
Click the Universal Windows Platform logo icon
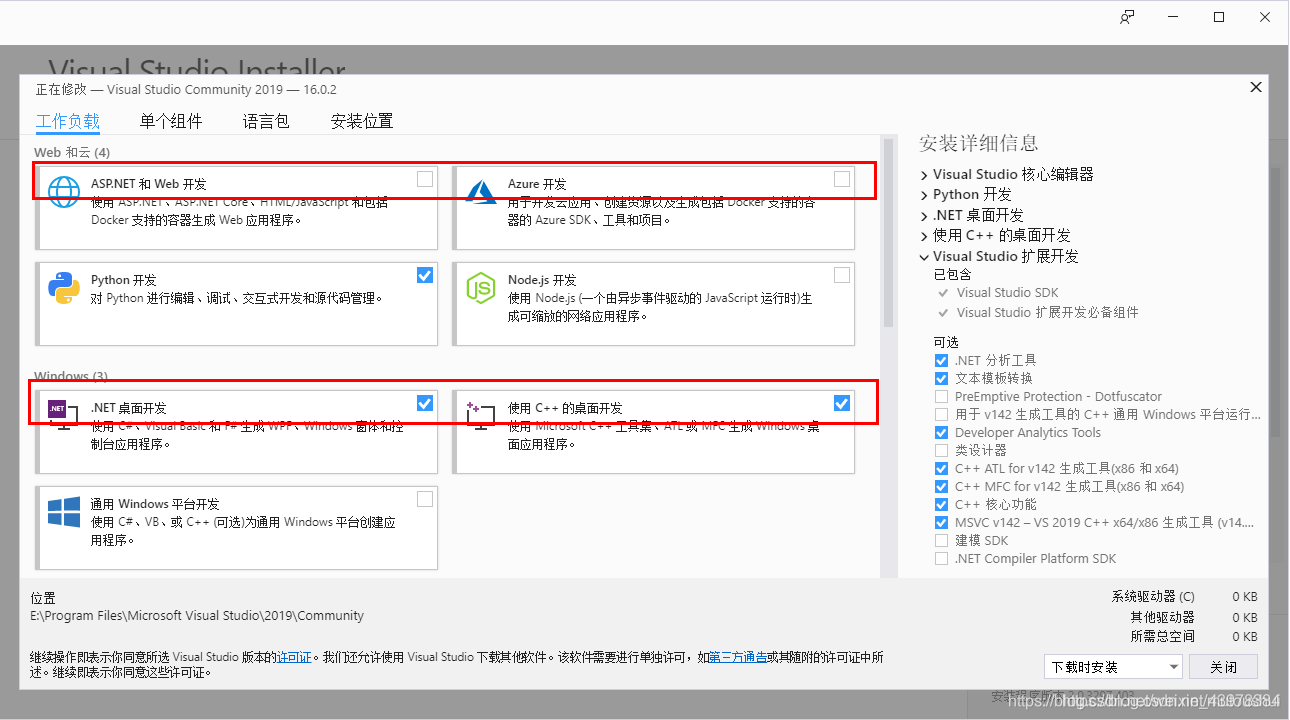(x=64, y=511)
